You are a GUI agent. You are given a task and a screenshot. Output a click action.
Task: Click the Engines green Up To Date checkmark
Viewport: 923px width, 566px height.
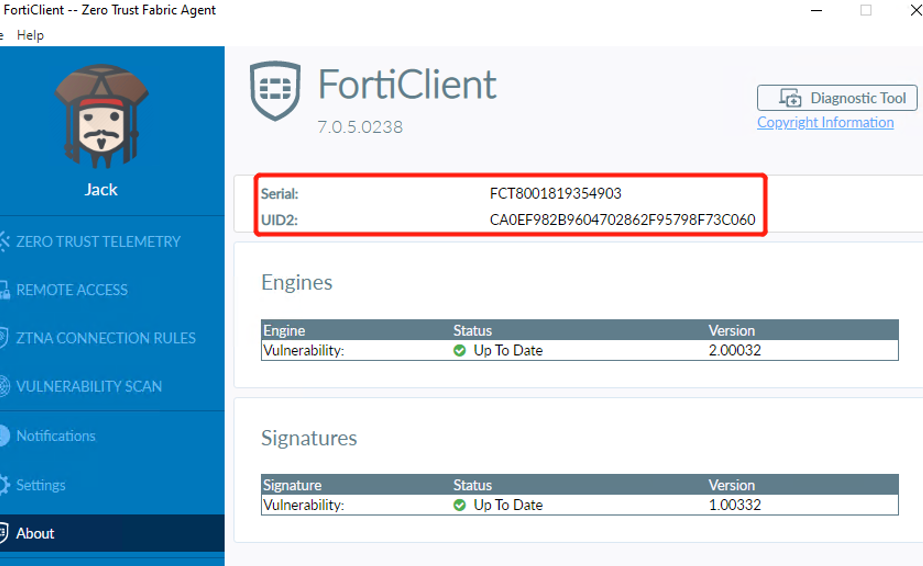coord(460,351)
